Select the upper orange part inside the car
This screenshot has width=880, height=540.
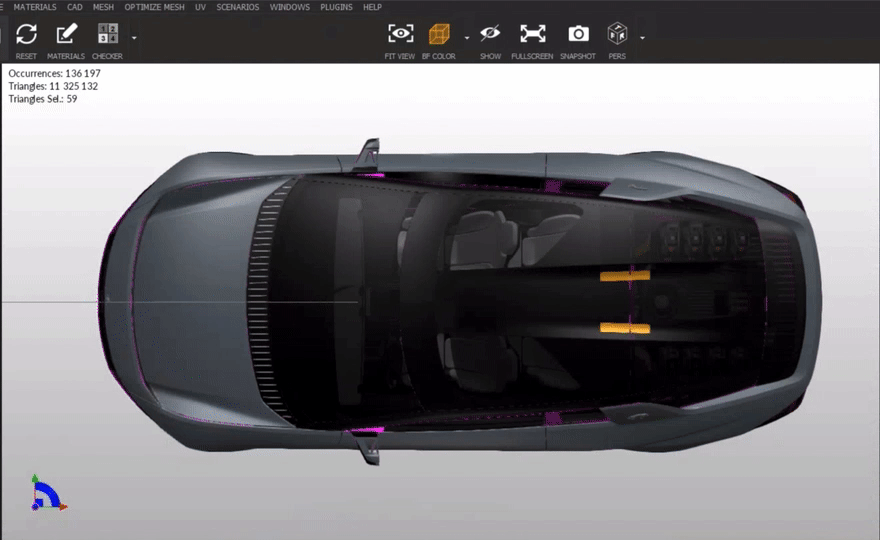pyautogui.click(x=625, y=275)
